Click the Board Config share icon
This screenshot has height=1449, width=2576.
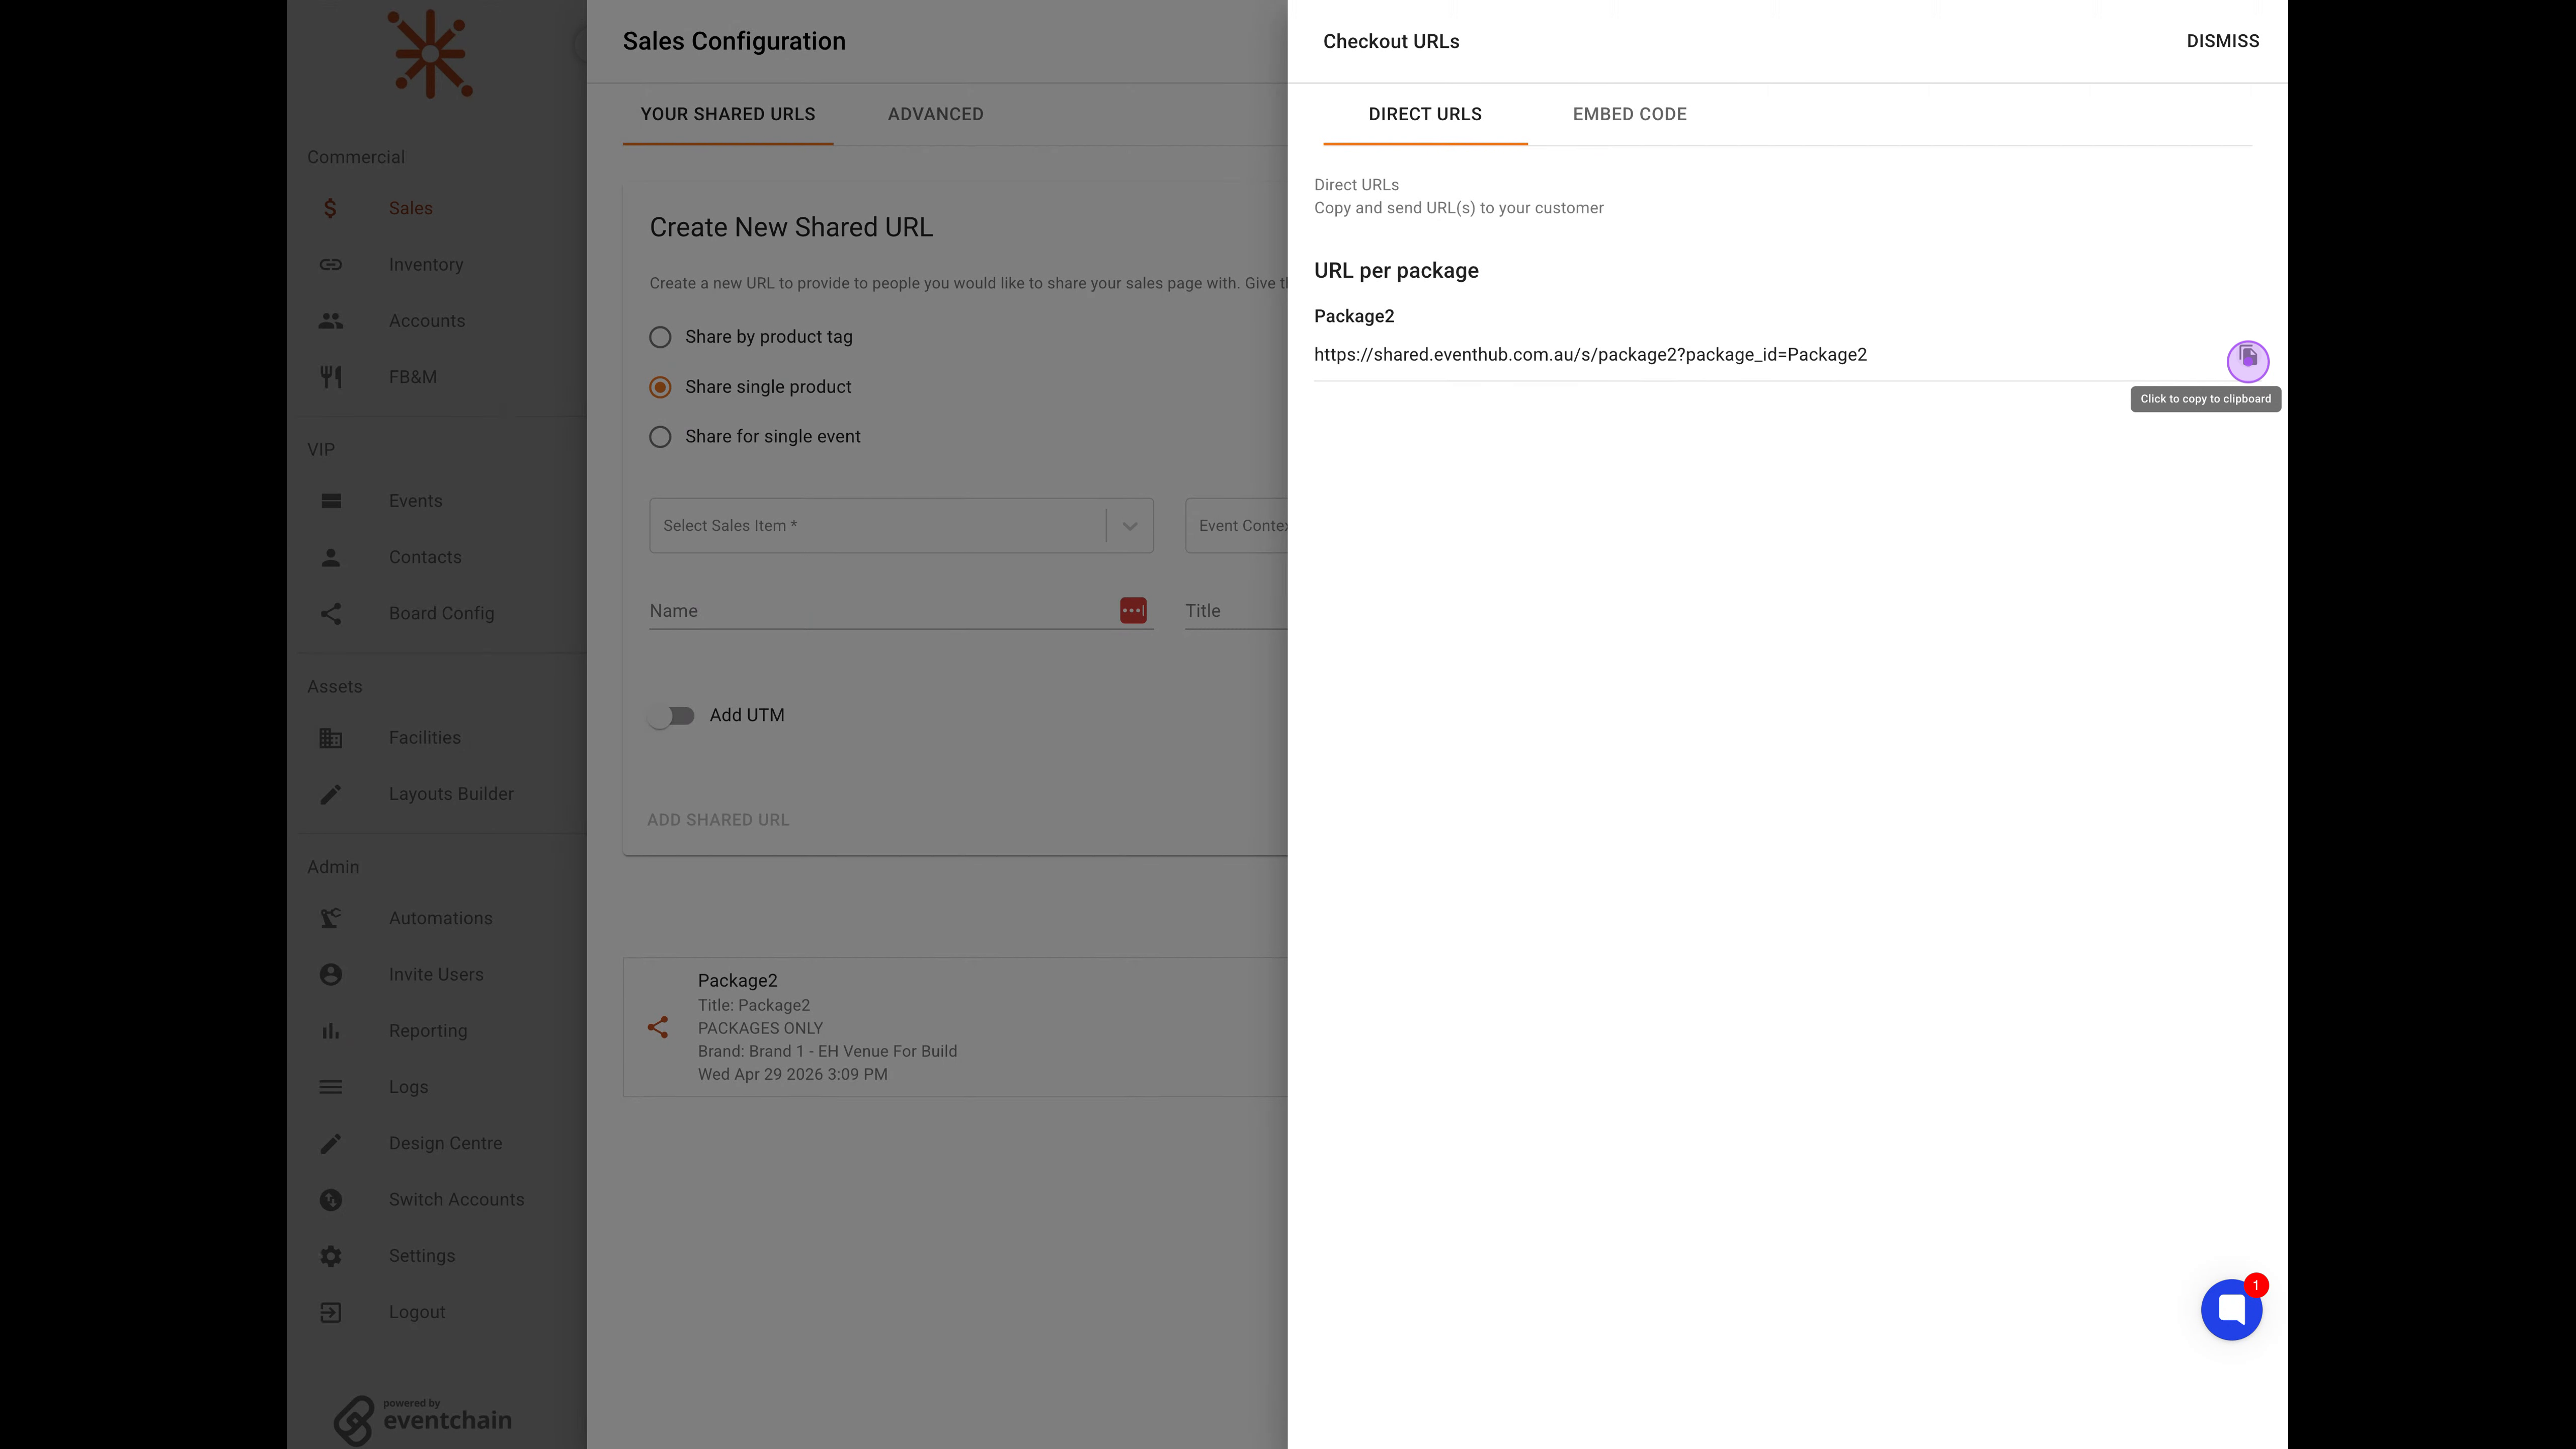331,613
